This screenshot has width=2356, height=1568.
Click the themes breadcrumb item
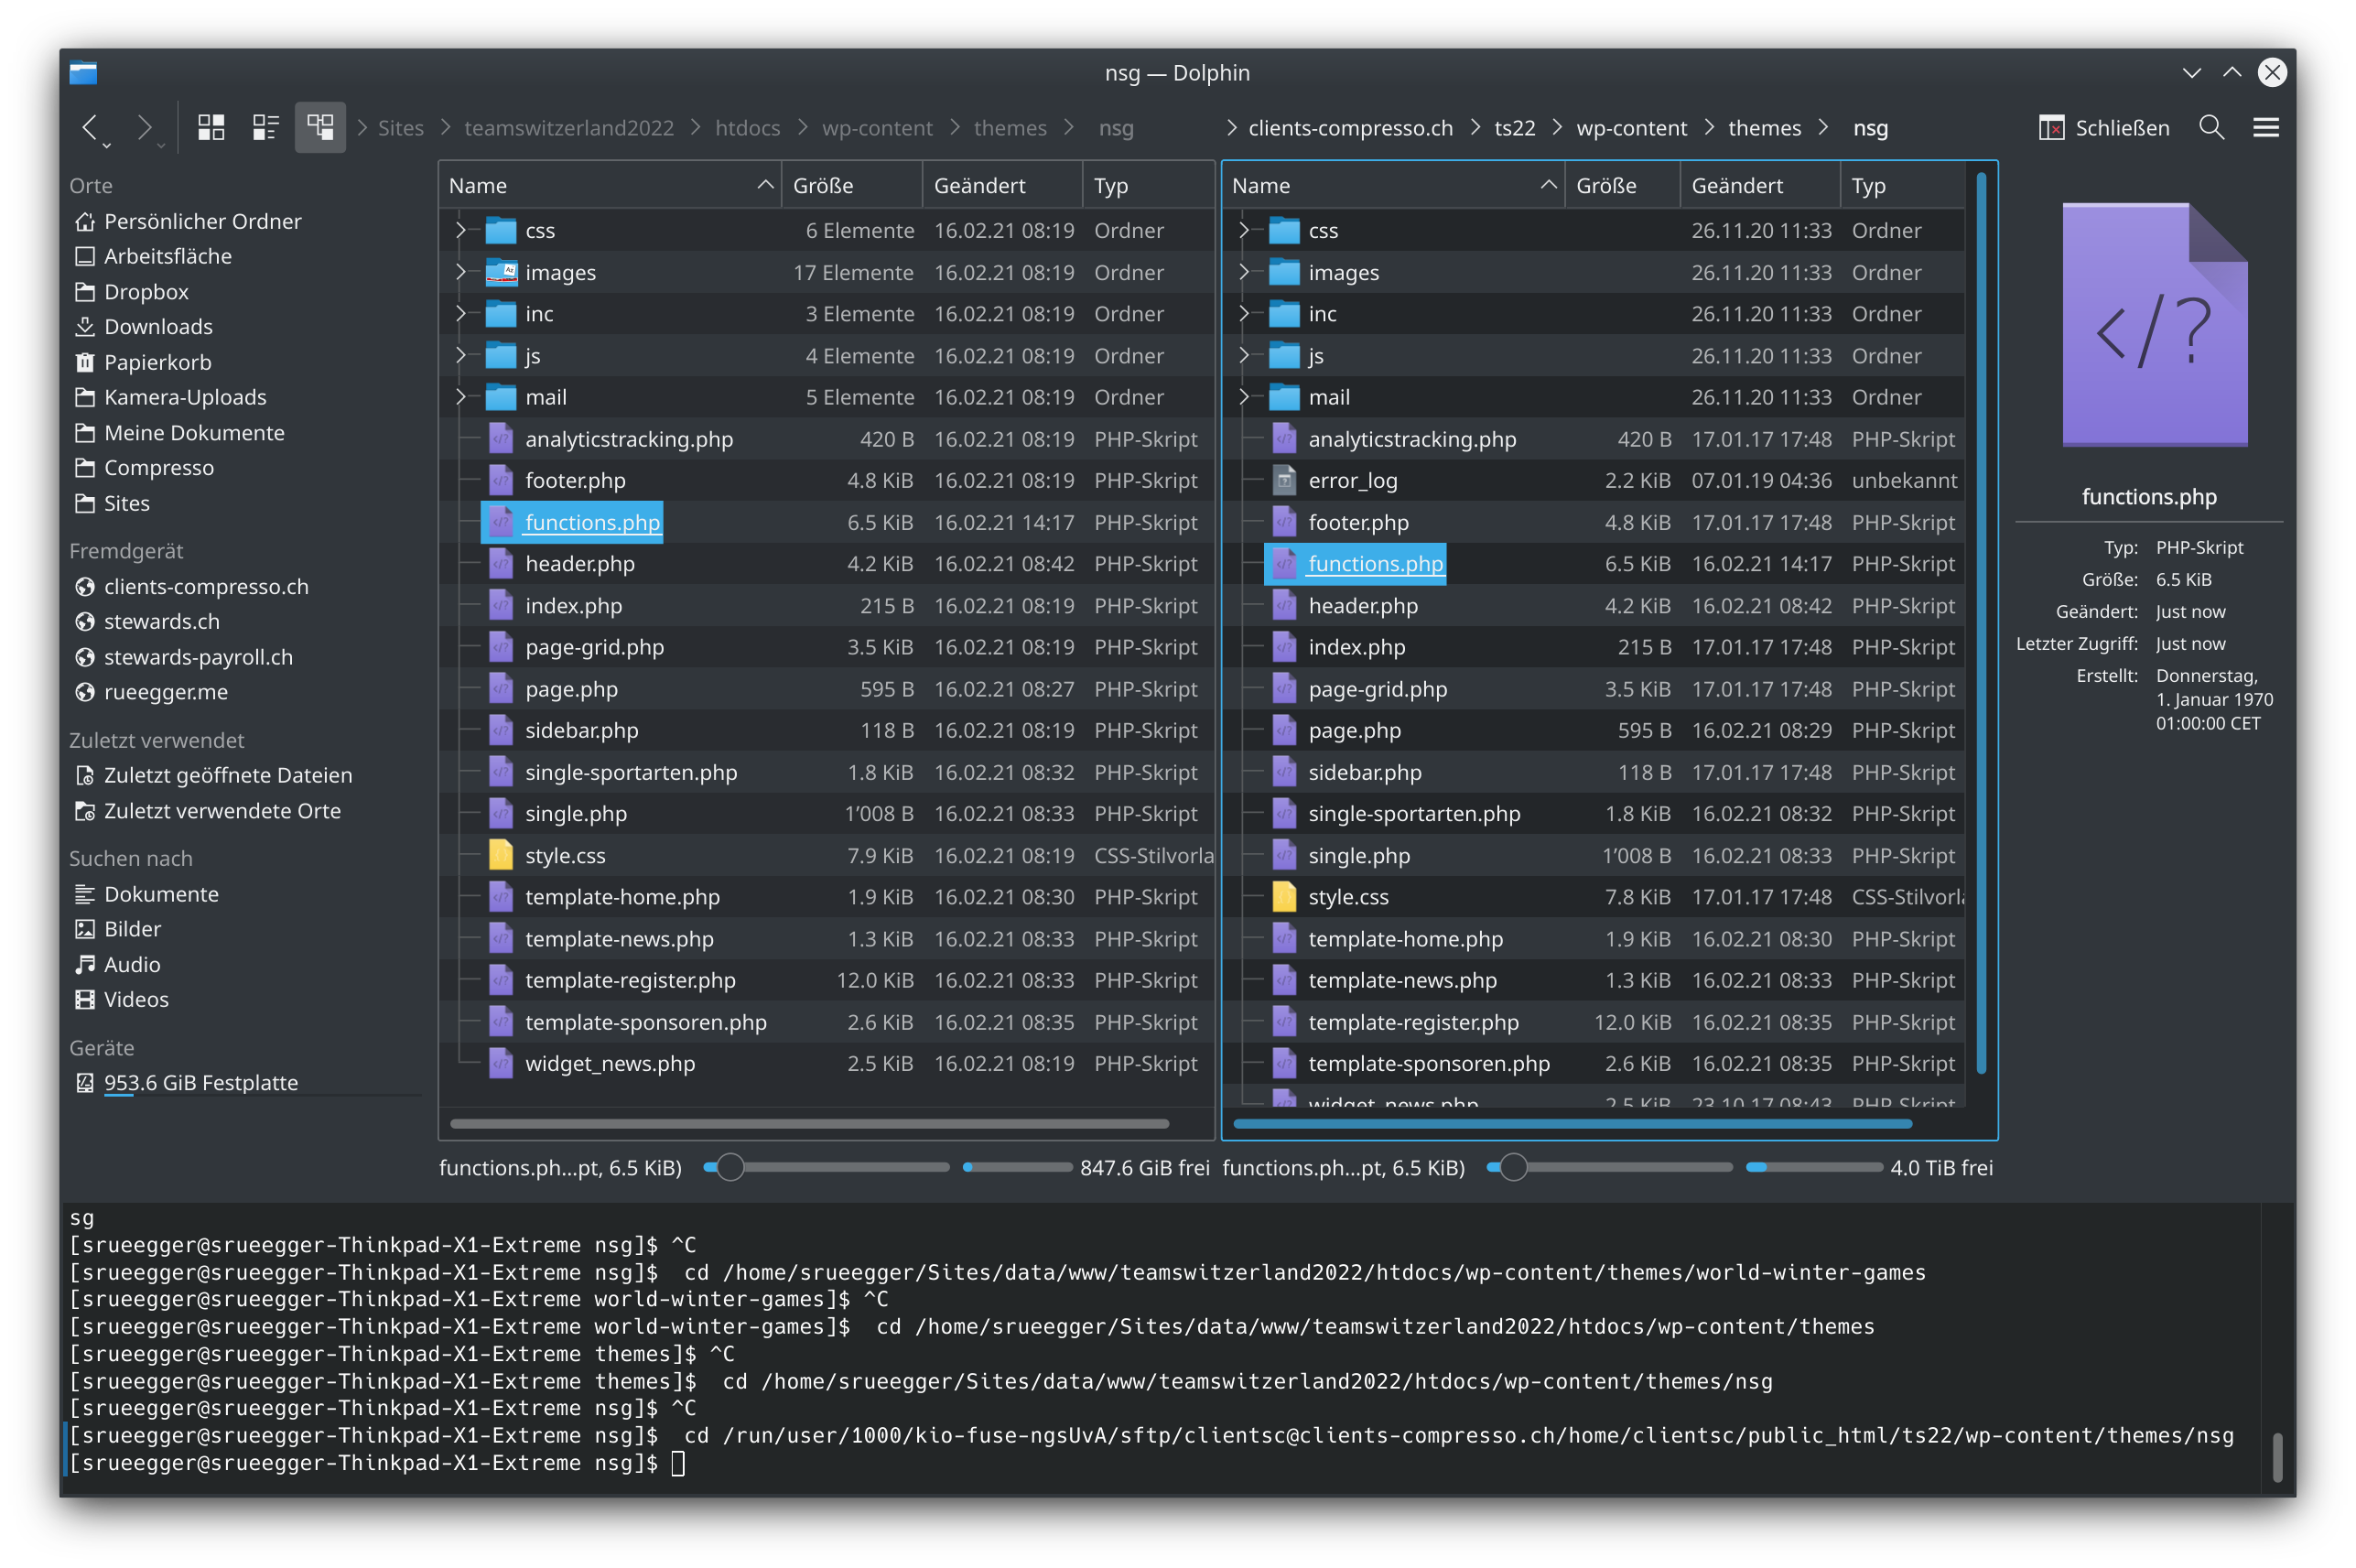click(1010, 127)
